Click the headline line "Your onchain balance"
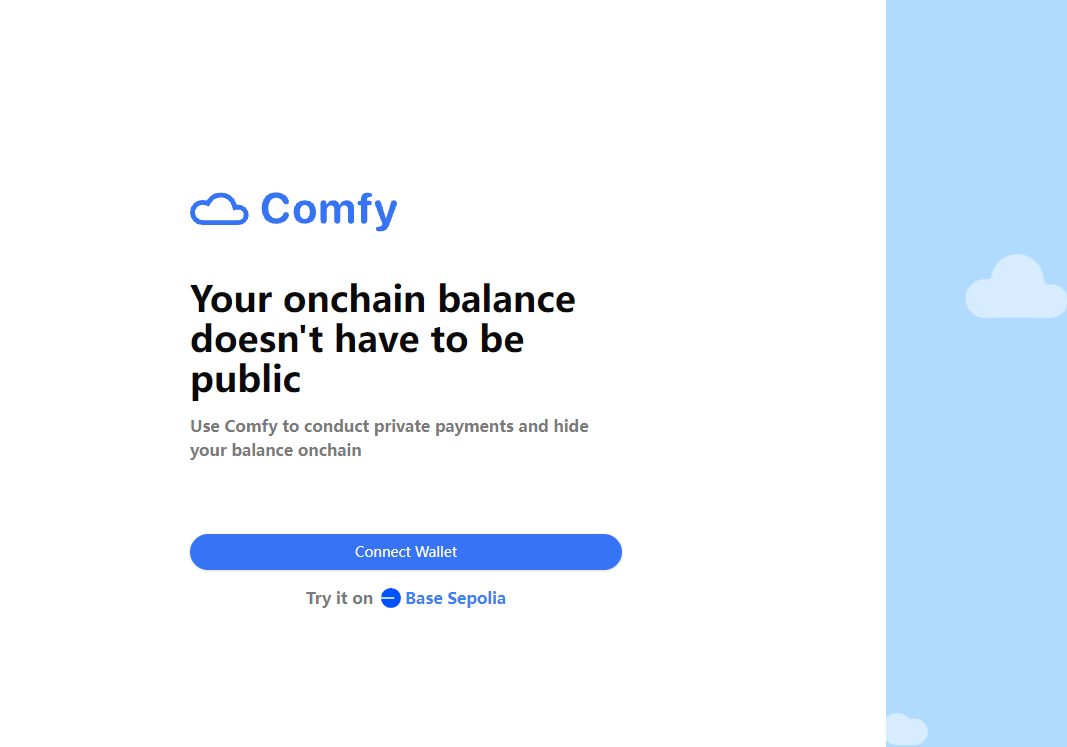The image size is (1067, 747). coord(383,299)
